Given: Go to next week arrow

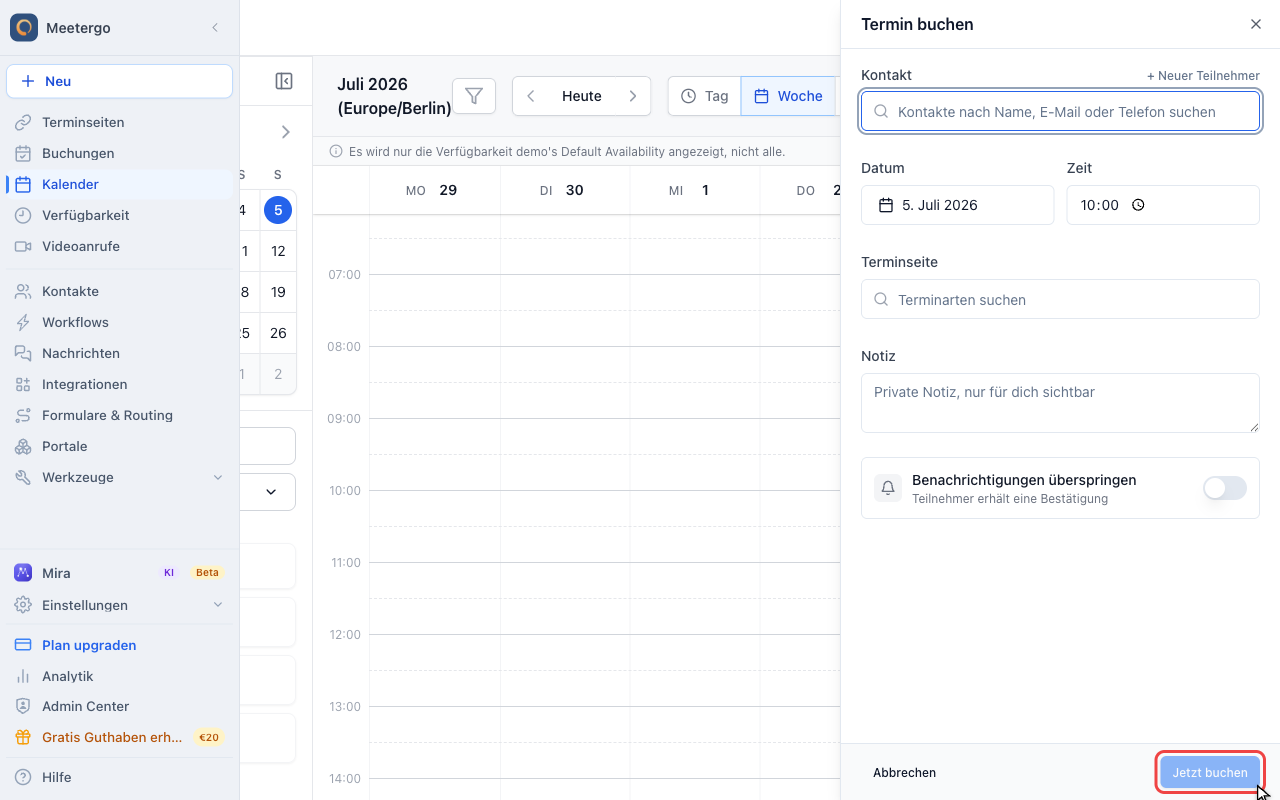Looking at the screenshot, I should (x=633, y=96).
